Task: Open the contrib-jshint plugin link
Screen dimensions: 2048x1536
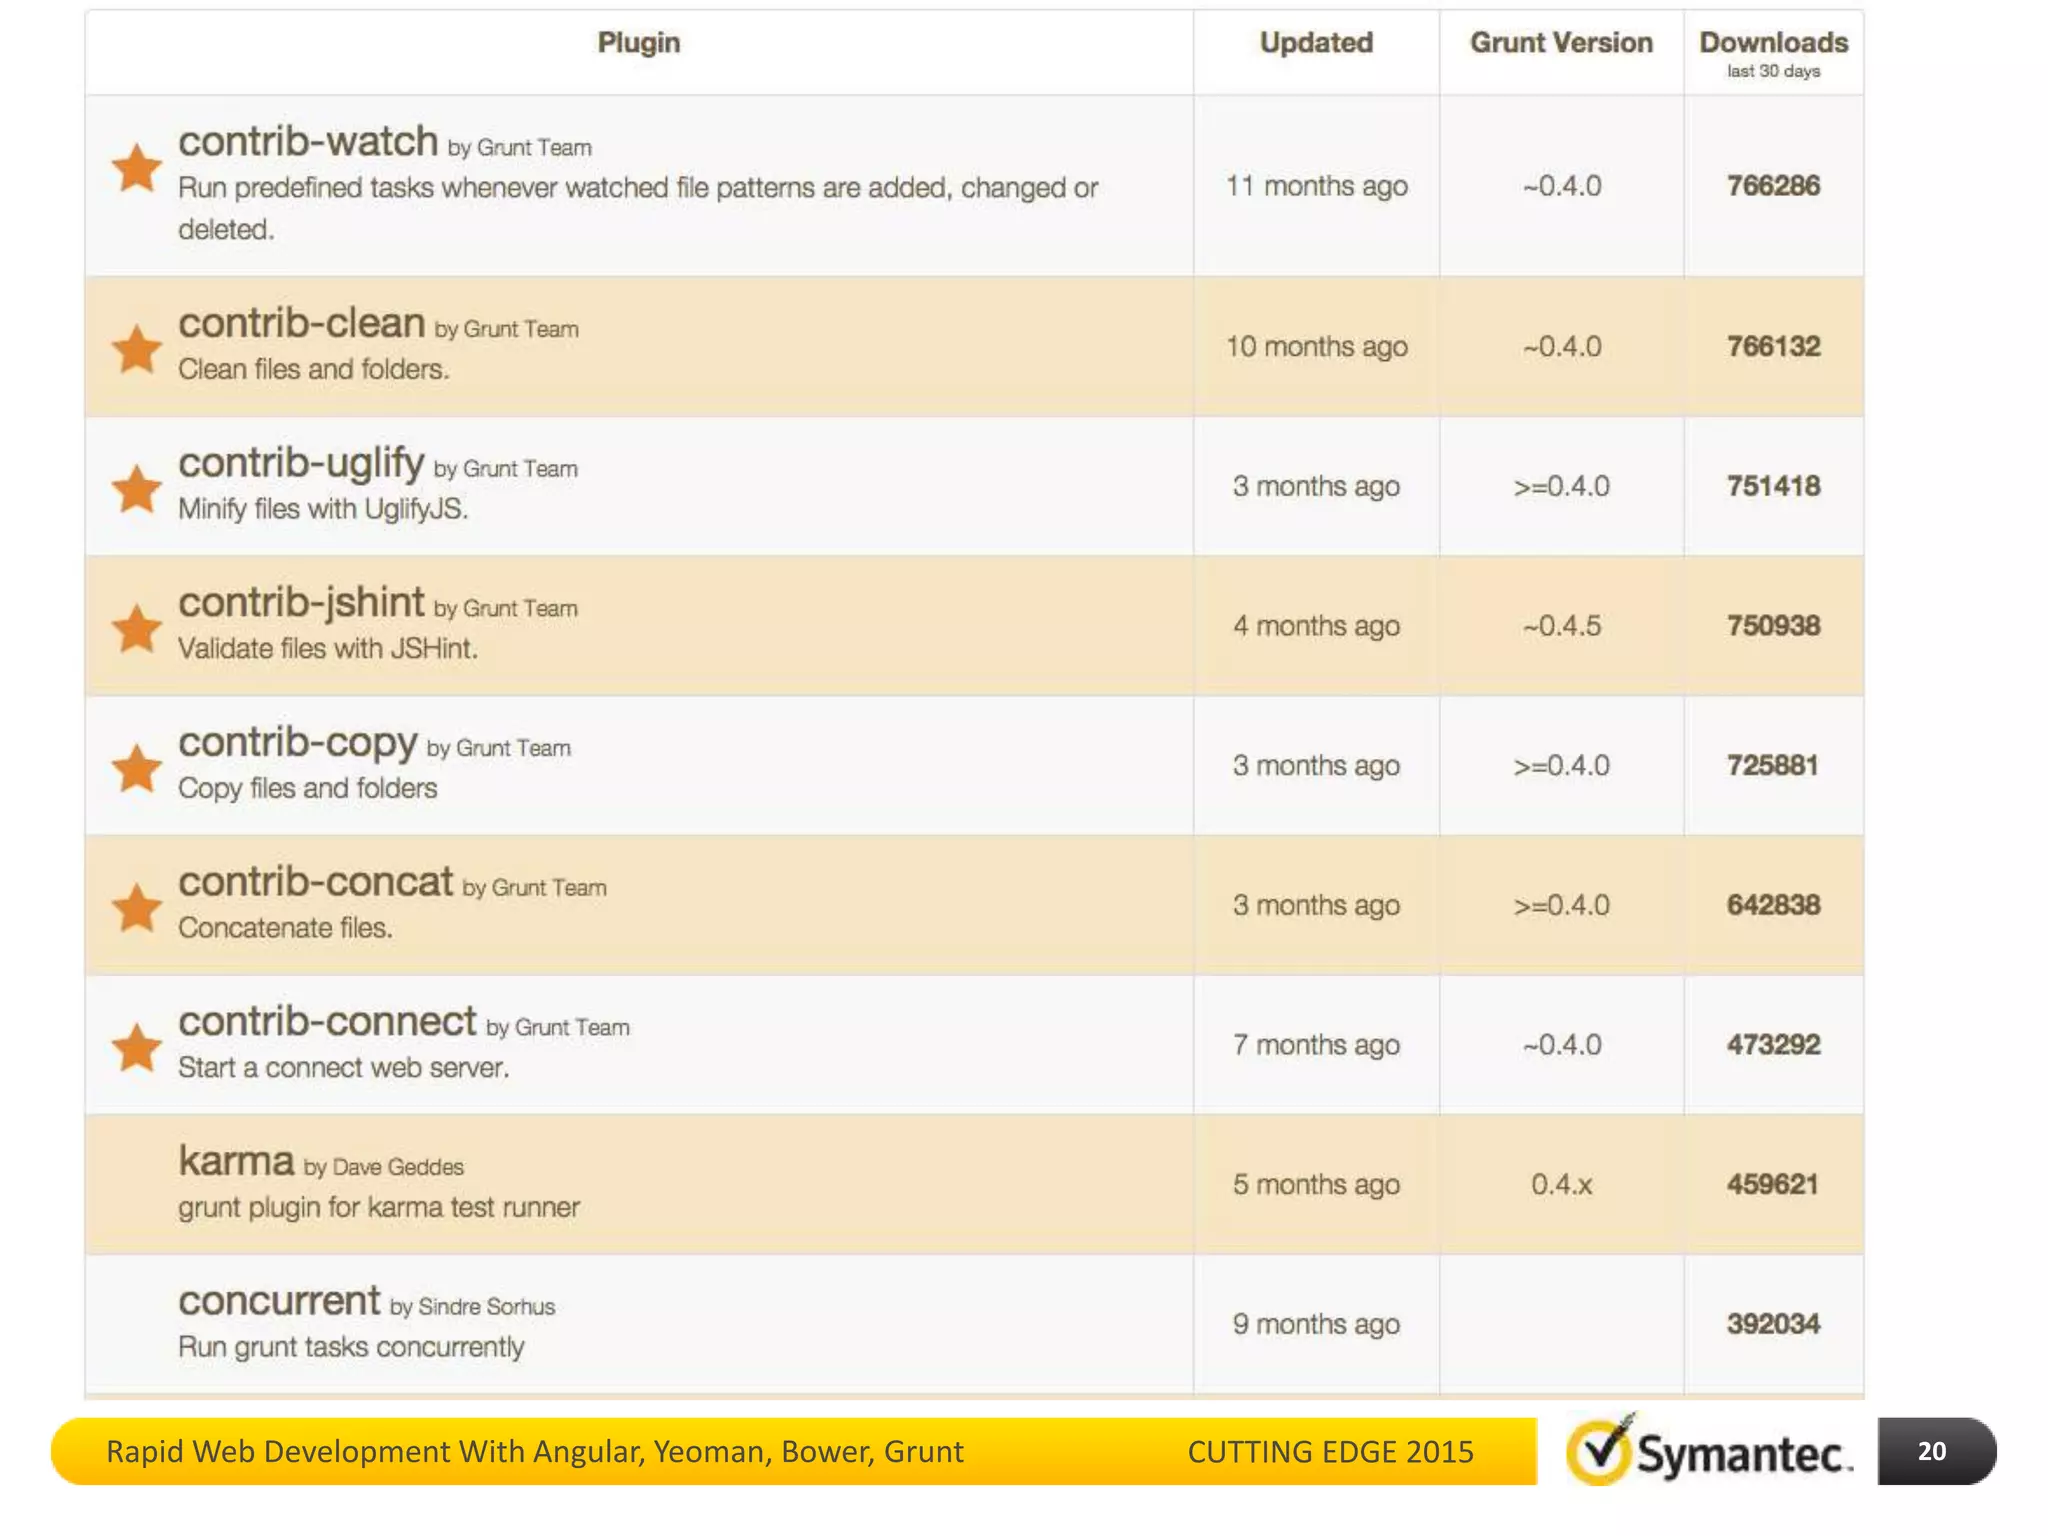Action: click(301, 603)
